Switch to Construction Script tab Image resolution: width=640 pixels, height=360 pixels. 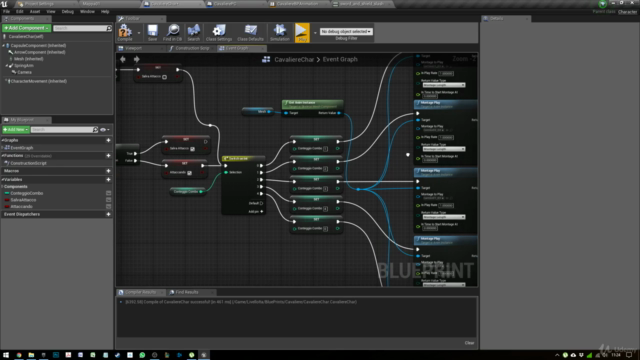(192, 48)
